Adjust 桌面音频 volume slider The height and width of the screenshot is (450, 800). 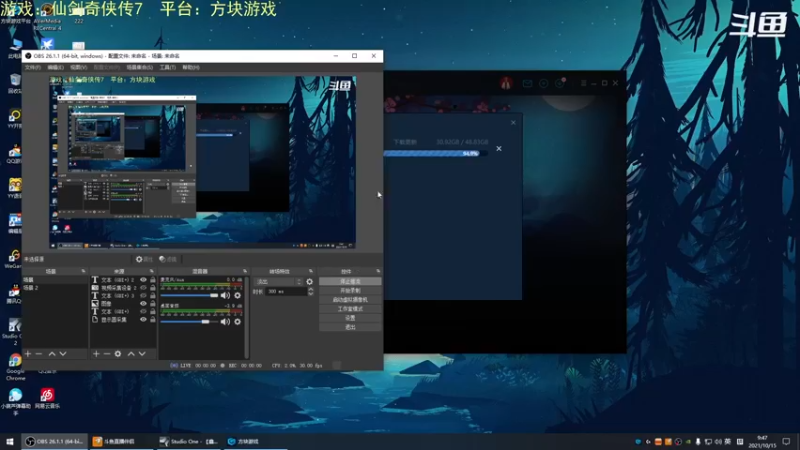coord(189,322)
